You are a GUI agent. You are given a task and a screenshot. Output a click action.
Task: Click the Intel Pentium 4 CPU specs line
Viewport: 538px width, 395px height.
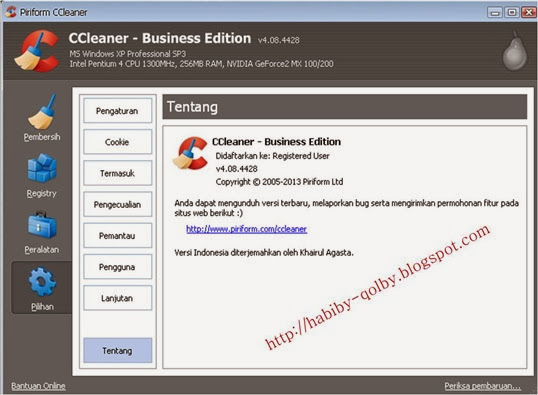point(201,64)
